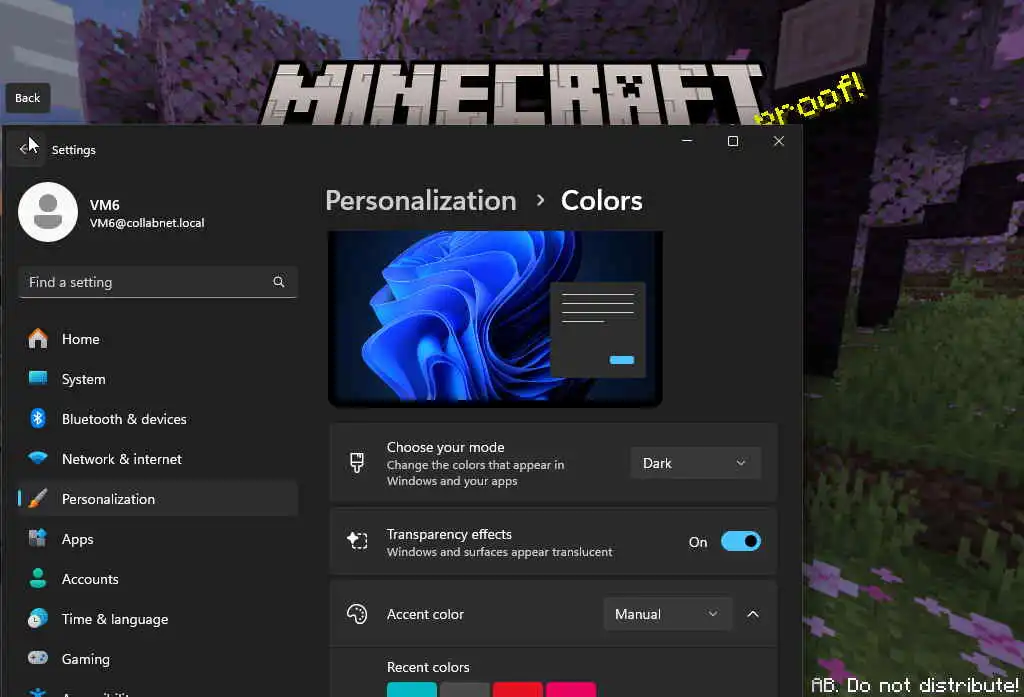Click the Personalization paintbrush icon

coord(38,498)
